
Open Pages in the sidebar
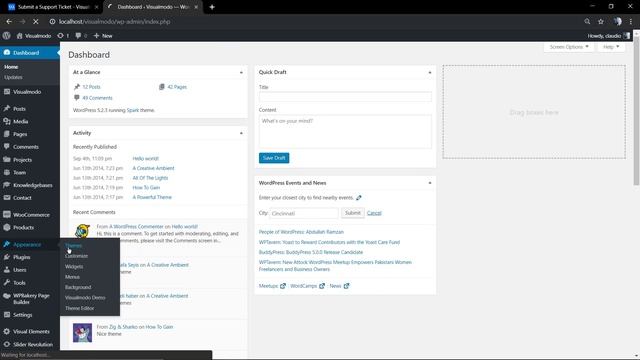tap(20, 134)
